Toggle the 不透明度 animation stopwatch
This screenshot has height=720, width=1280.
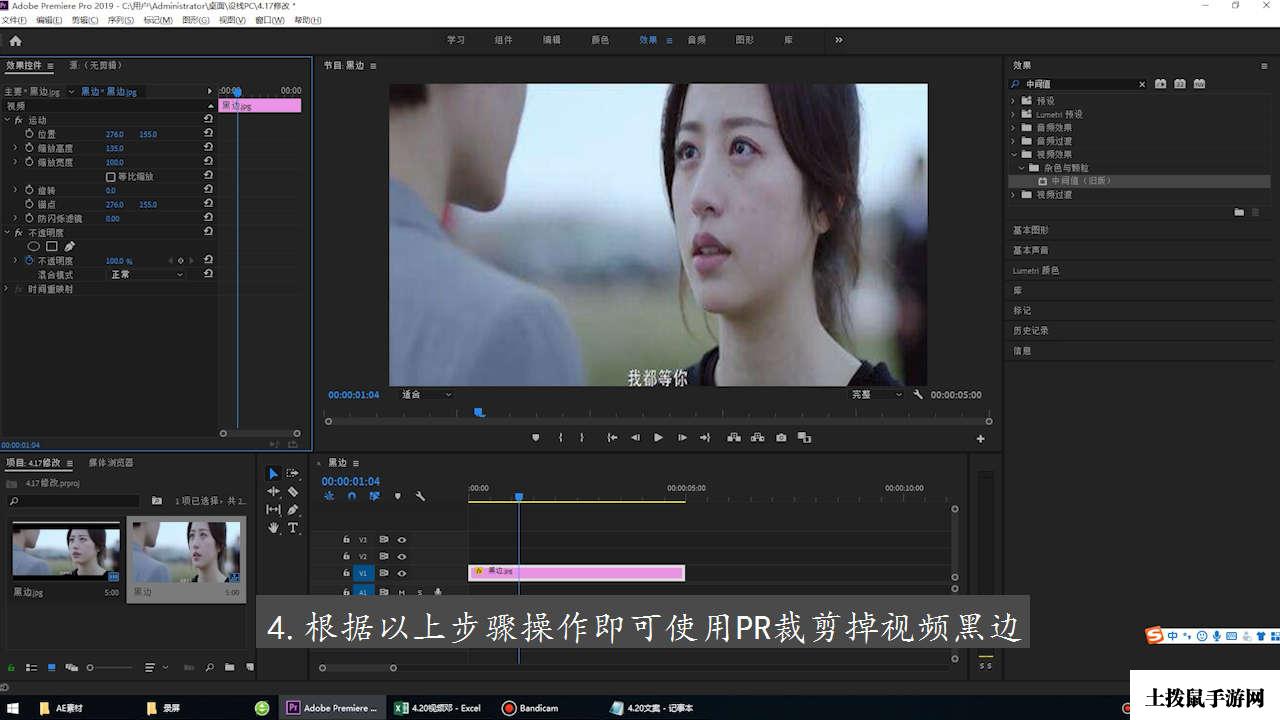[29, 260]
